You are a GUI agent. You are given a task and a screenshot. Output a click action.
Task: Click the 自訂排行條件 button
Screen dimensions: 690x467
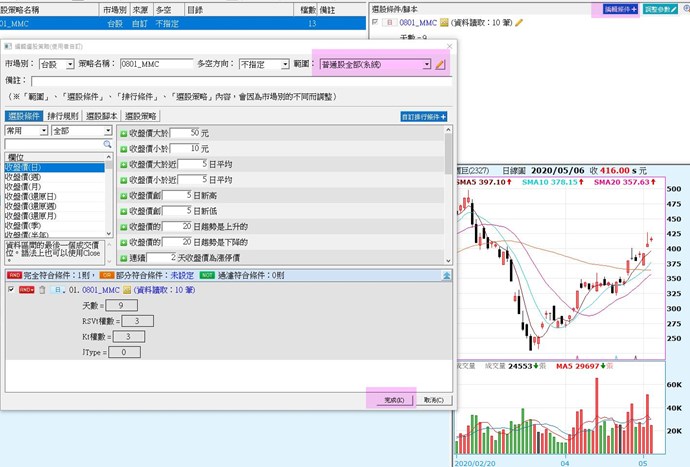423,117
